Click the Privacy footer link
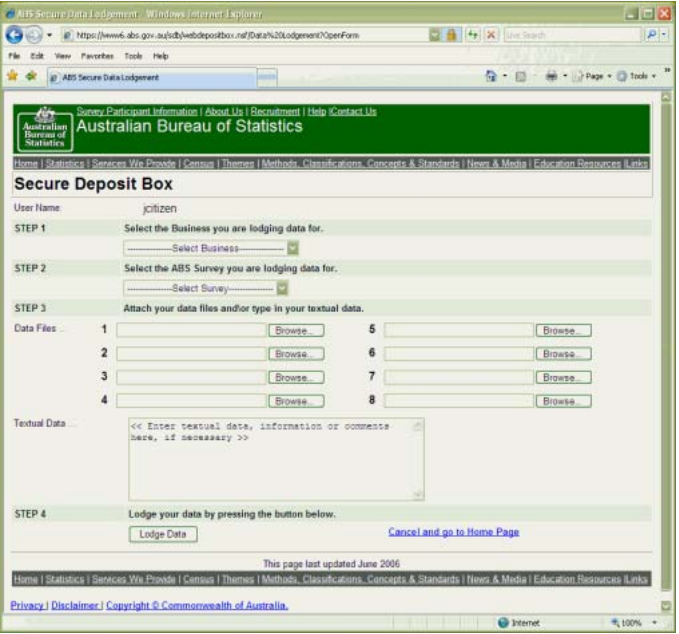The height and width of the screenshot is (634, 679). point(27,605)
